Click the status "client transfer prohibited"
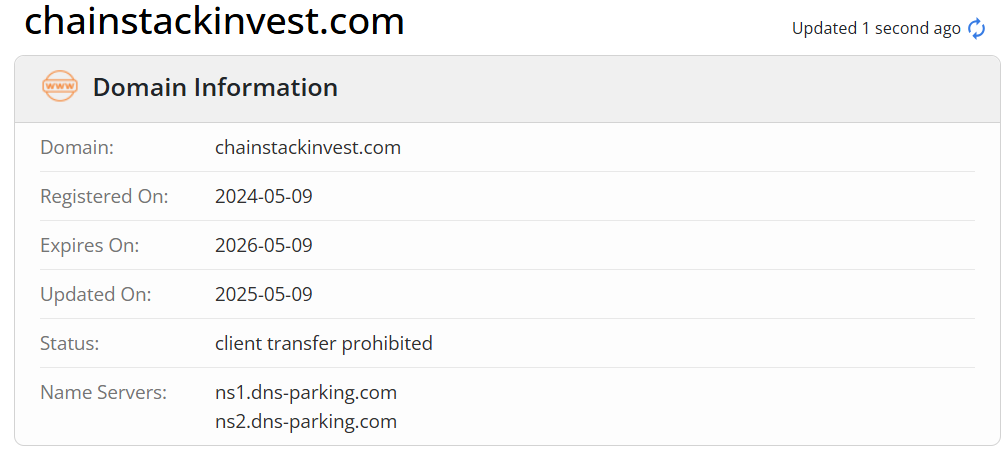Image resolution: width=1006 pixels, height=455 pixels. 324,344
